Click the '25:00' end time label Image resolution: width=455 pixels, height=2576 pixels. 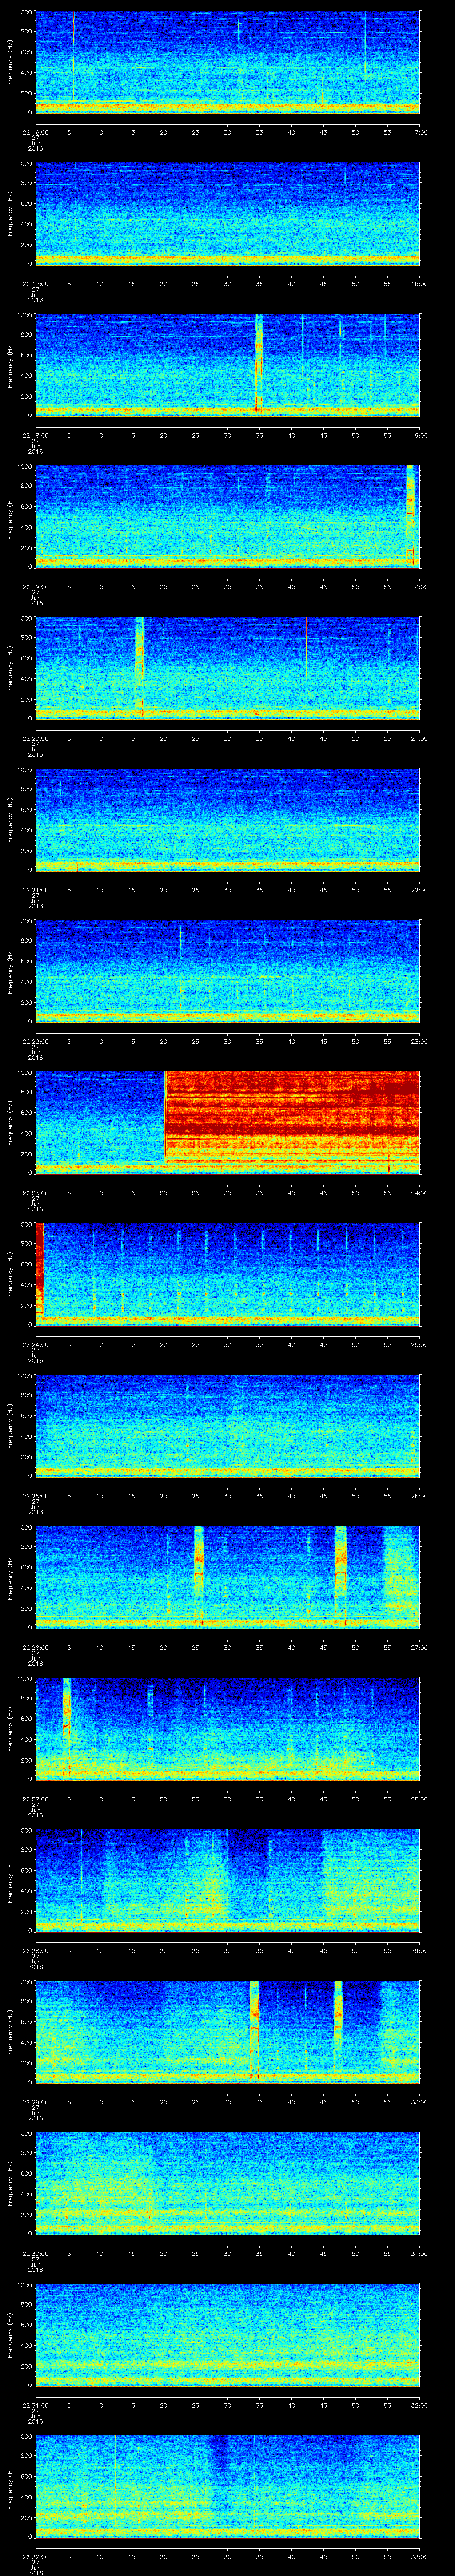click(x=419, y=1344)
